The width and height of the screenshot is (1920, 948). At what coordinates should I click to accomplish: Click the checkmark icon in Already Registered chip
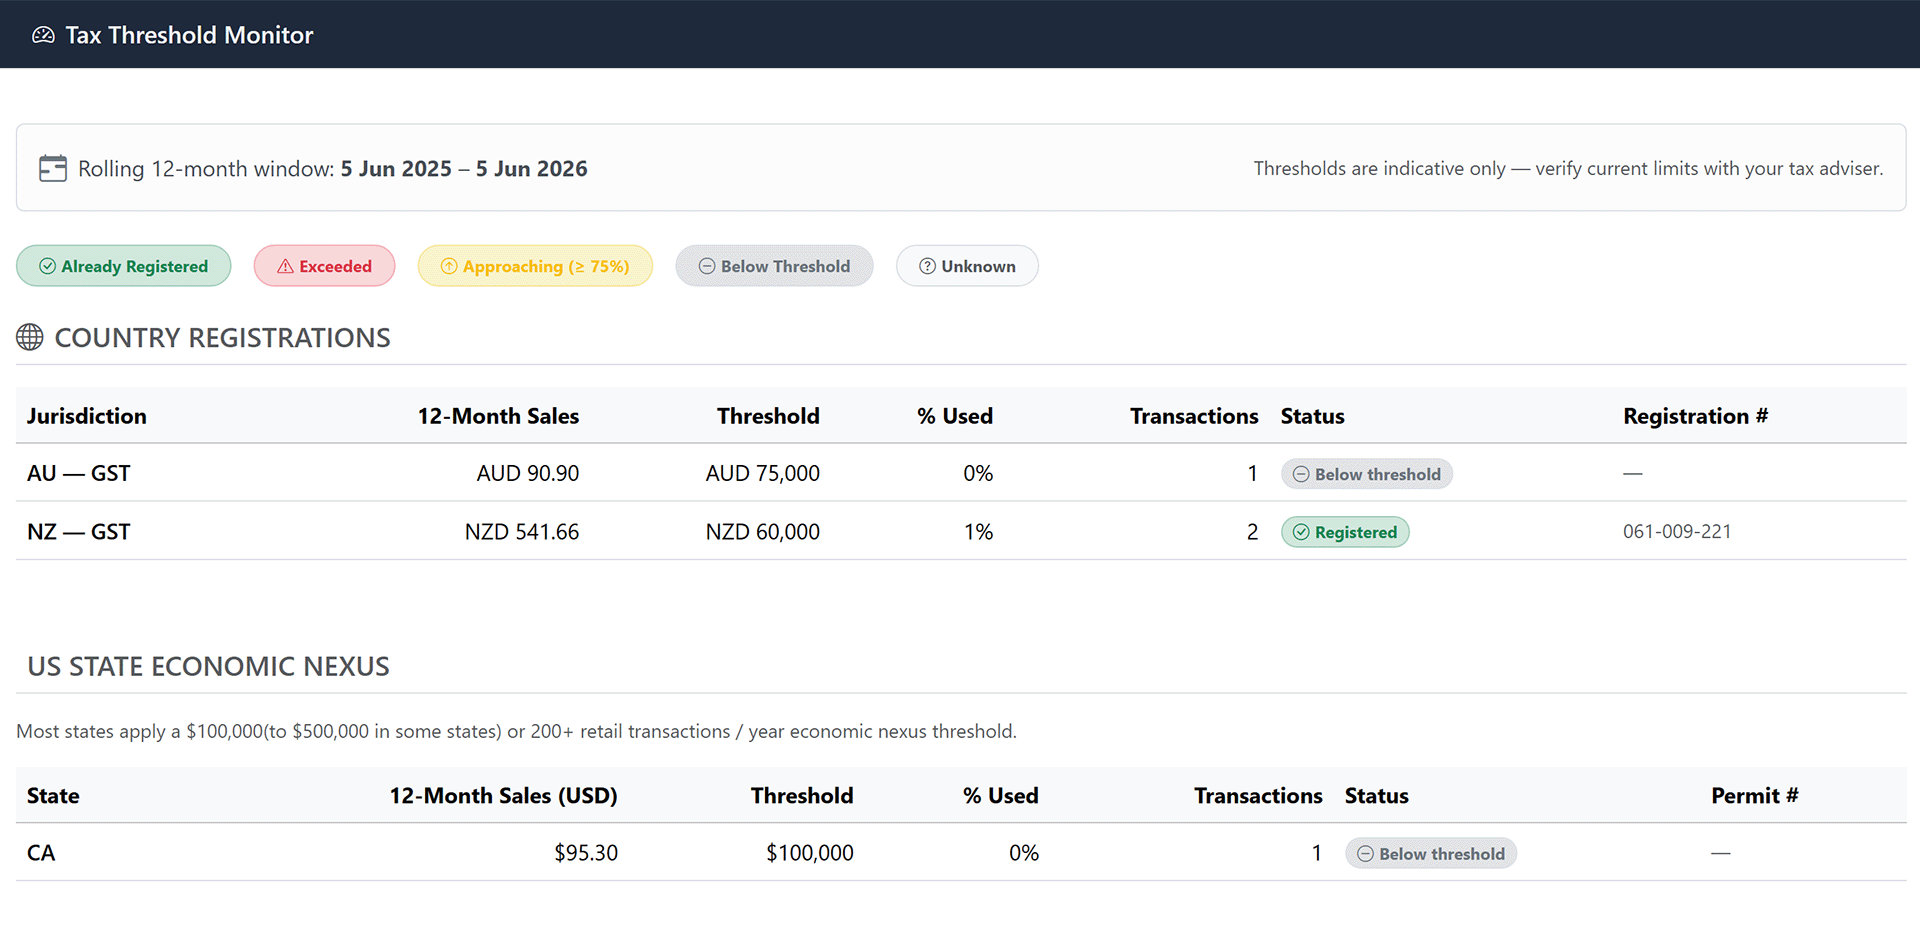tap(47, 266)
